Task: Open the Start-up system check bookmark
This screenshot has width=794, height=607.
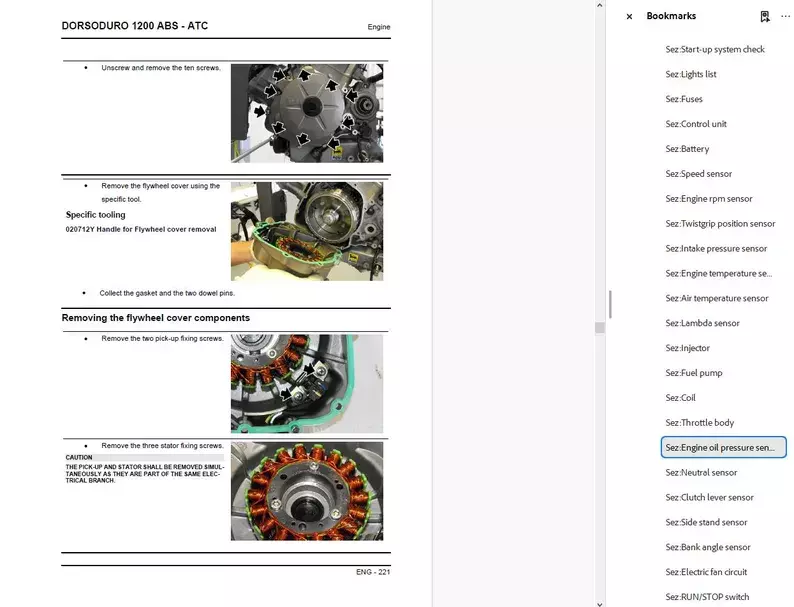Action: 714,49
